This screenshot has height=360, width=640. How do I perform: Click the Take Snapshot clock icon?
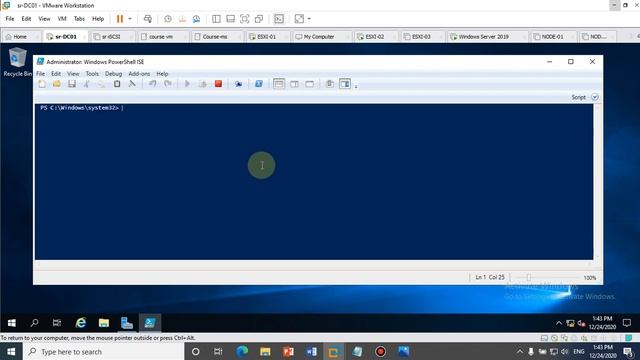coord(168,19)
